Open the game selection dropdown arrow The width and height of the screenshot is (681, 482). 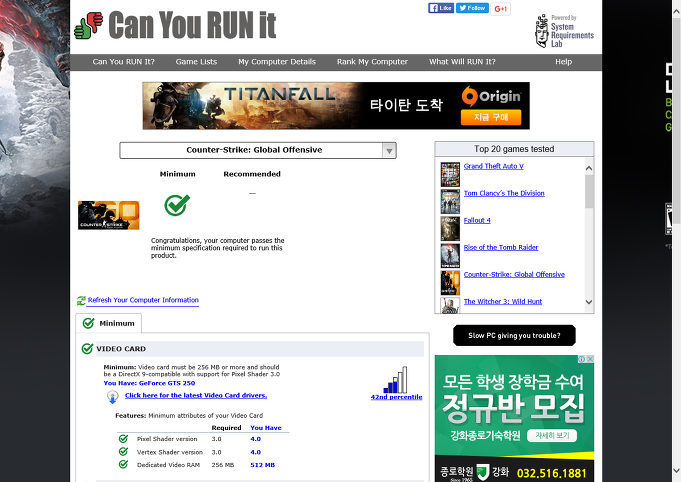point(389,151)
